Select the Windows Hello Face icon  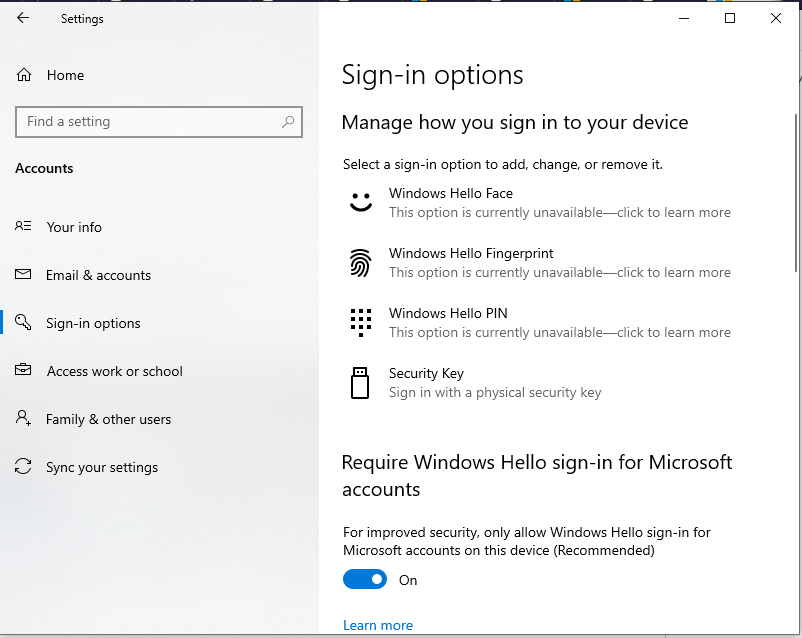coord(361,201)
